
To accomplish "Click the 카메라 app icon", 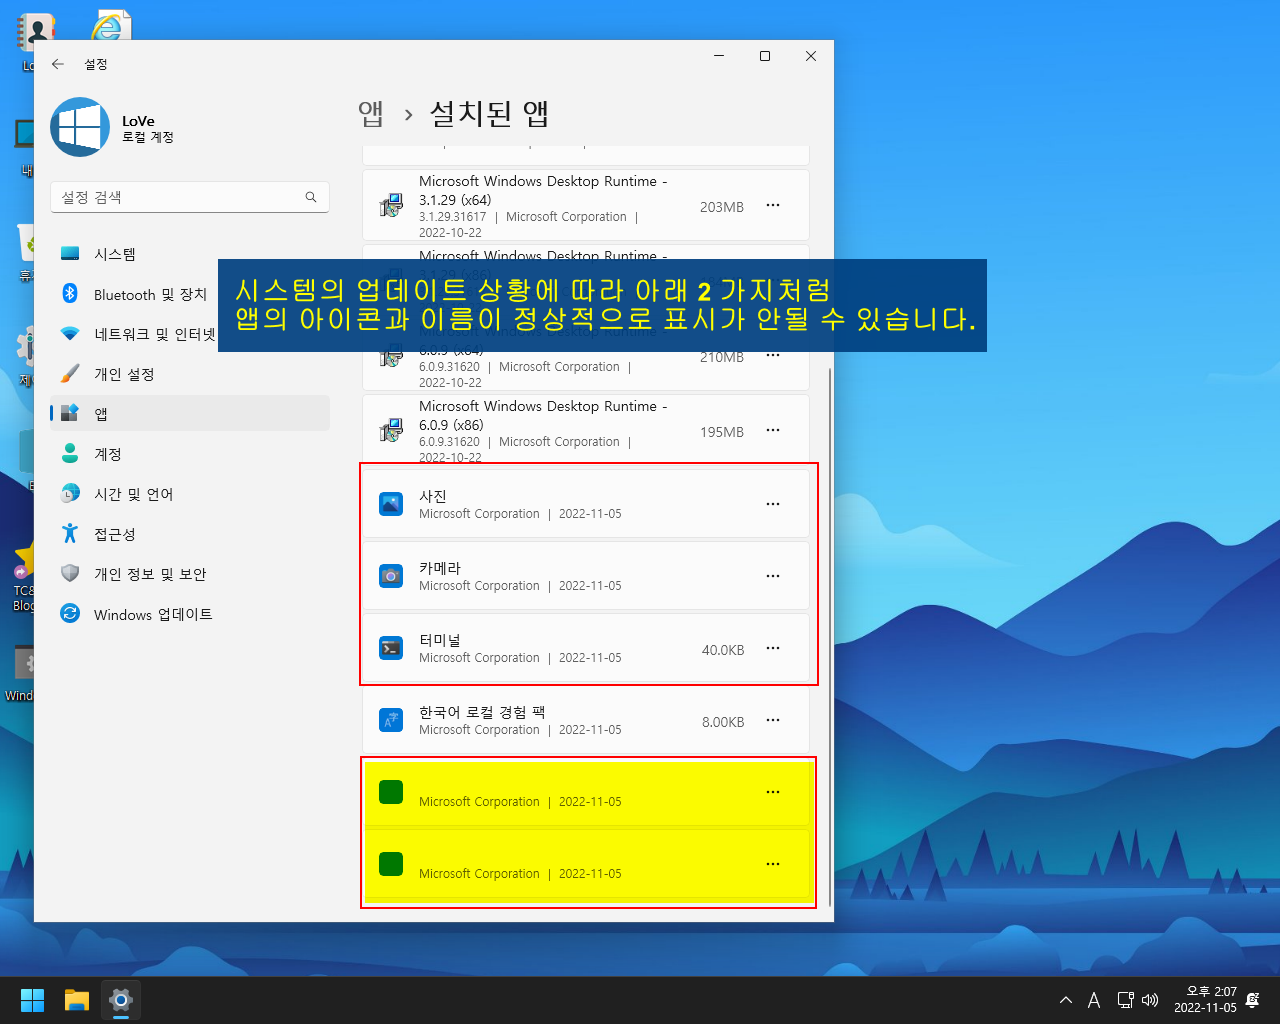I will point(391,576).
